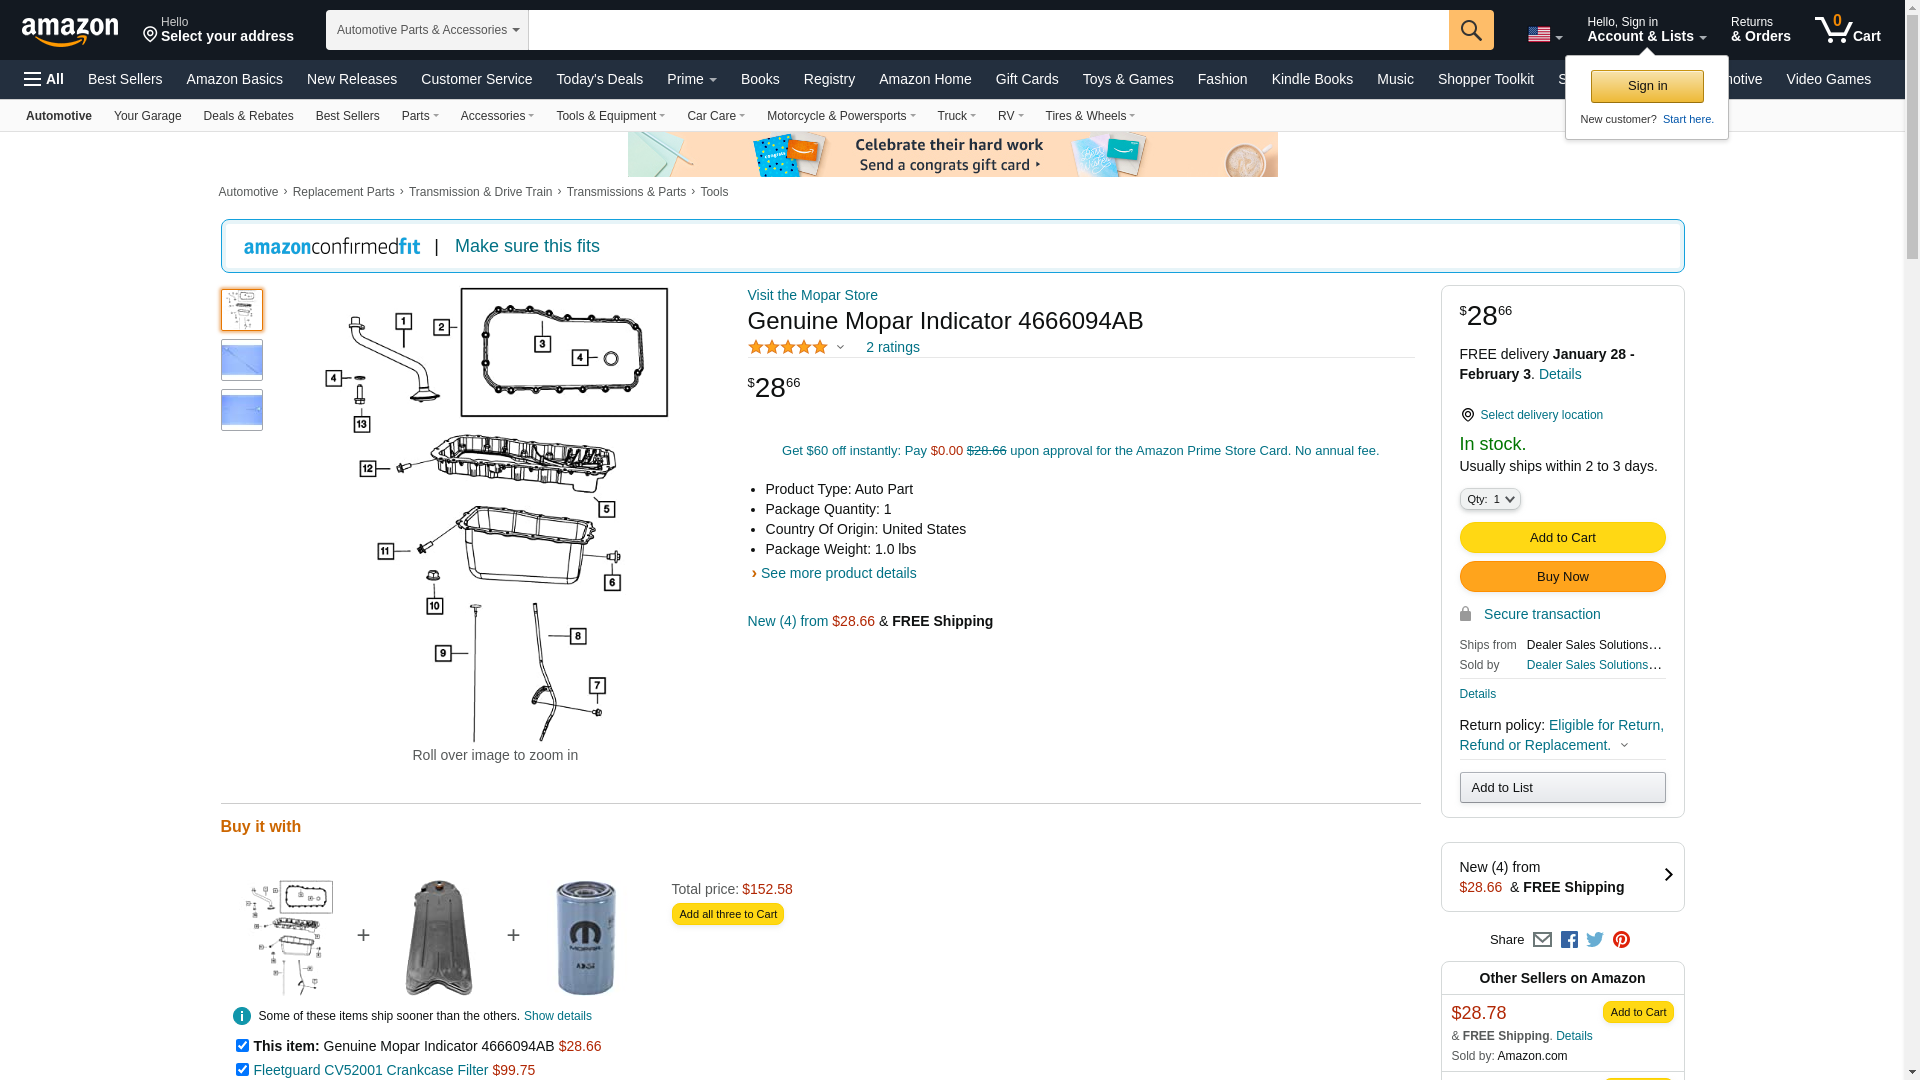Open the shopping cart icon
Screen dimensions: 1920x1080
[x=1847, y=29]
